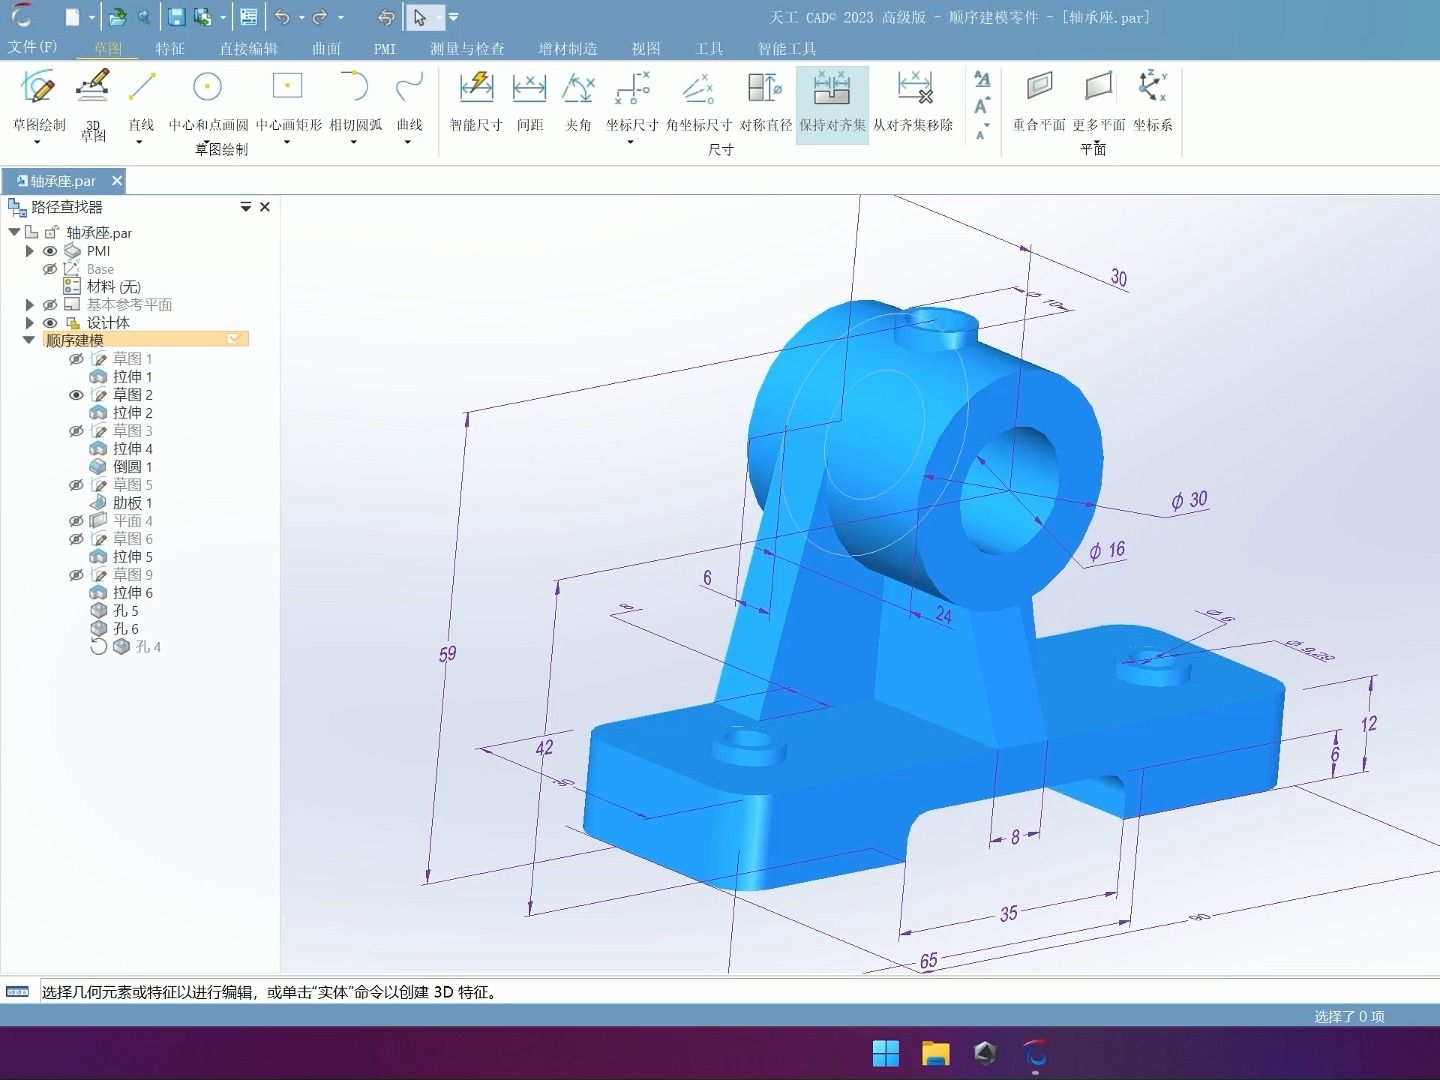Click the text style icon in ribbon
Image resolution: width=1440 pixels, height=1080 pixels.
tap(982, 79)
